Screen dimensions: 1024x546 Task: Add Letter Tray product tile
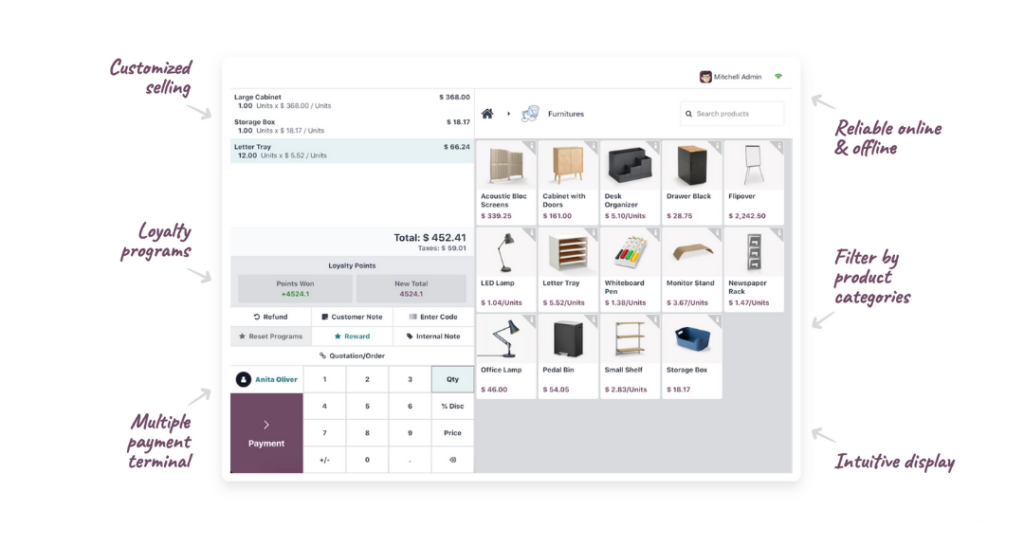[568, 269]
